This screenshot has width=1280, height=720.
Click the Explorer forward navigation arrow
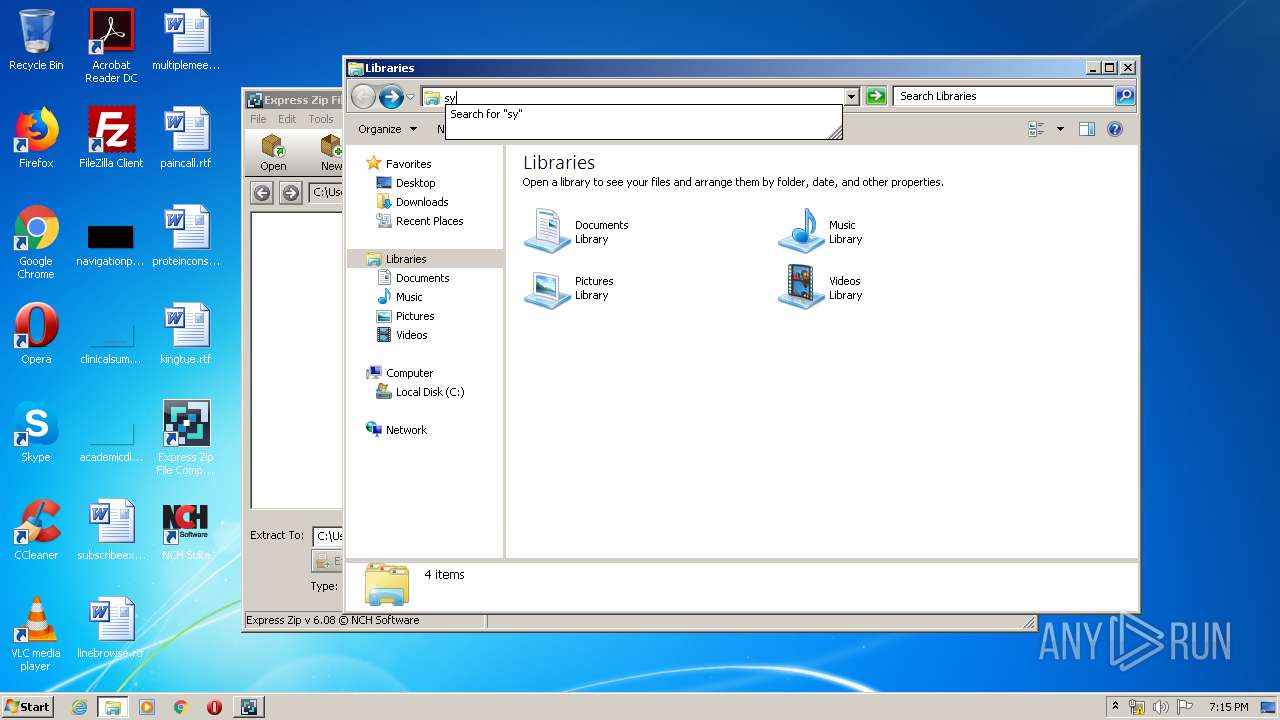coord(391,96)
